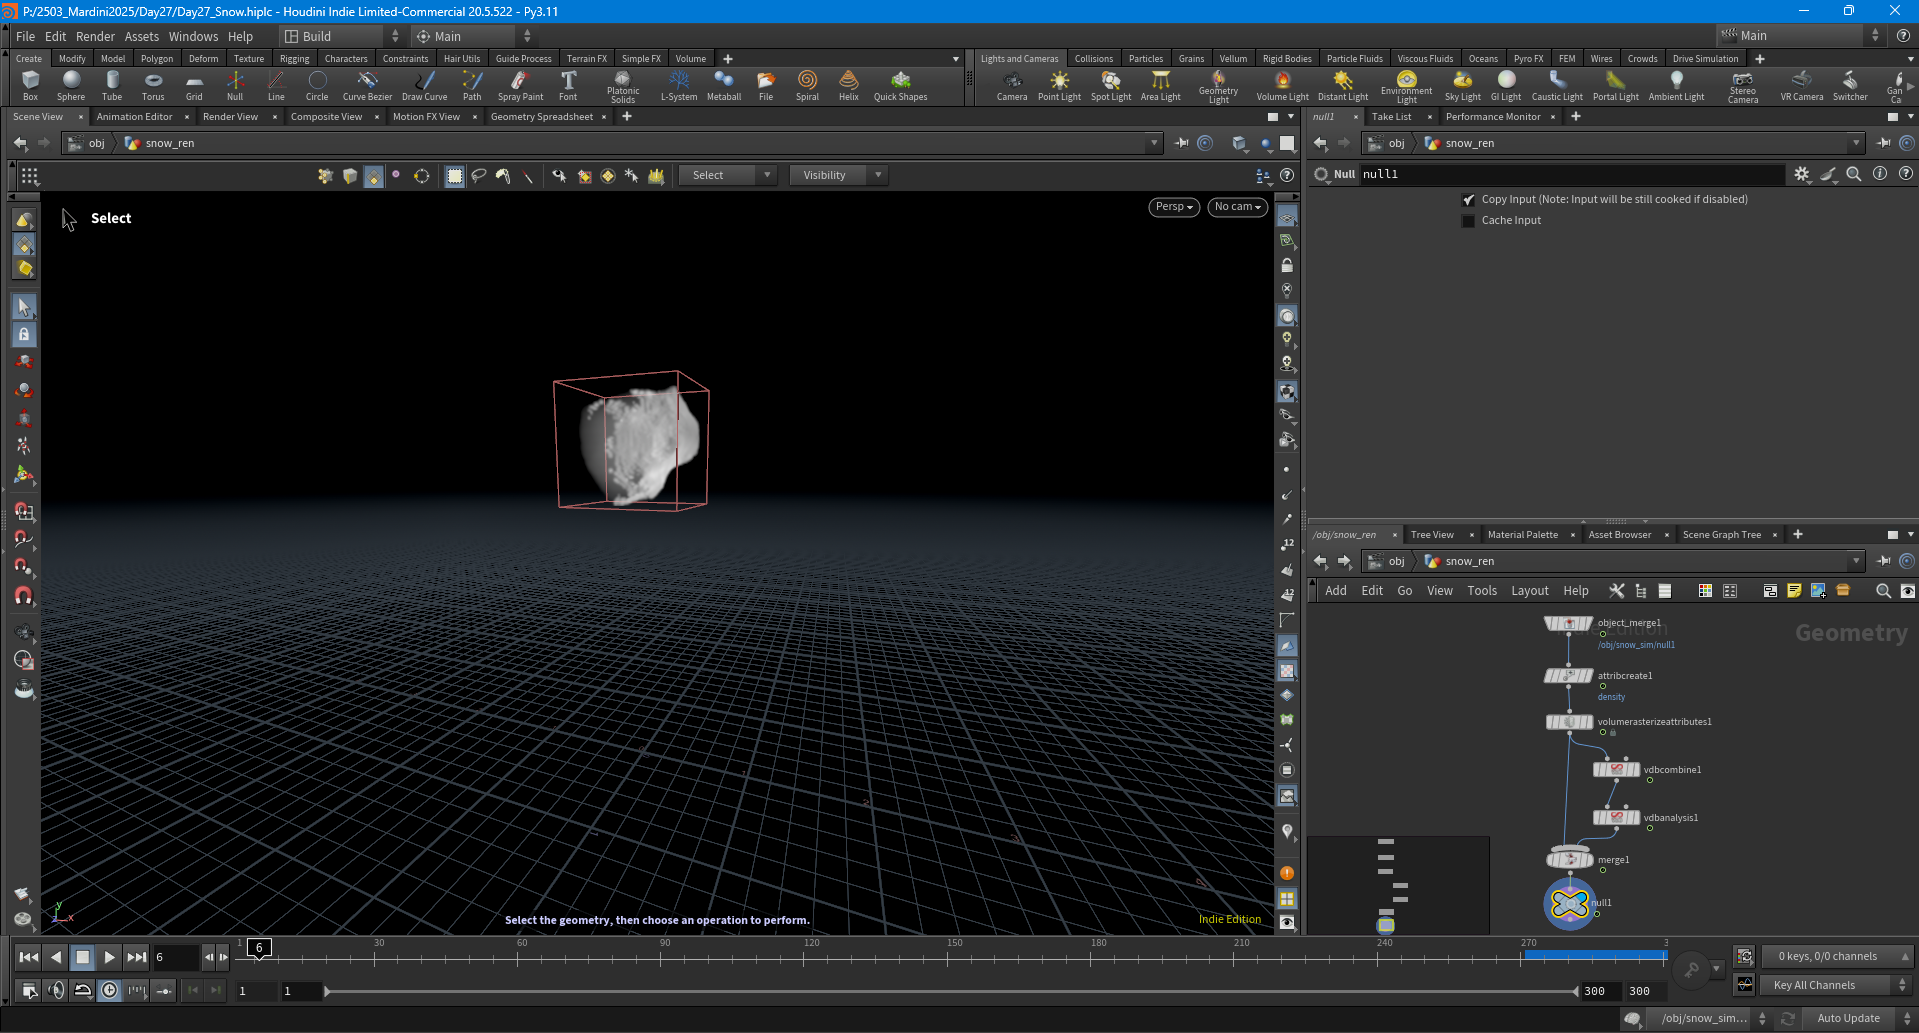Create an L-System object

(x=679, y=86)
